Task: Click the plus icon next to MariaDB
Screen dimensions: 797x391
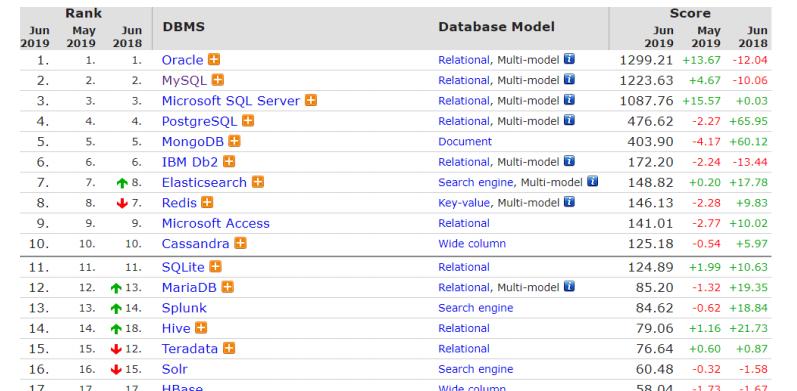Action: coord(228,287)
